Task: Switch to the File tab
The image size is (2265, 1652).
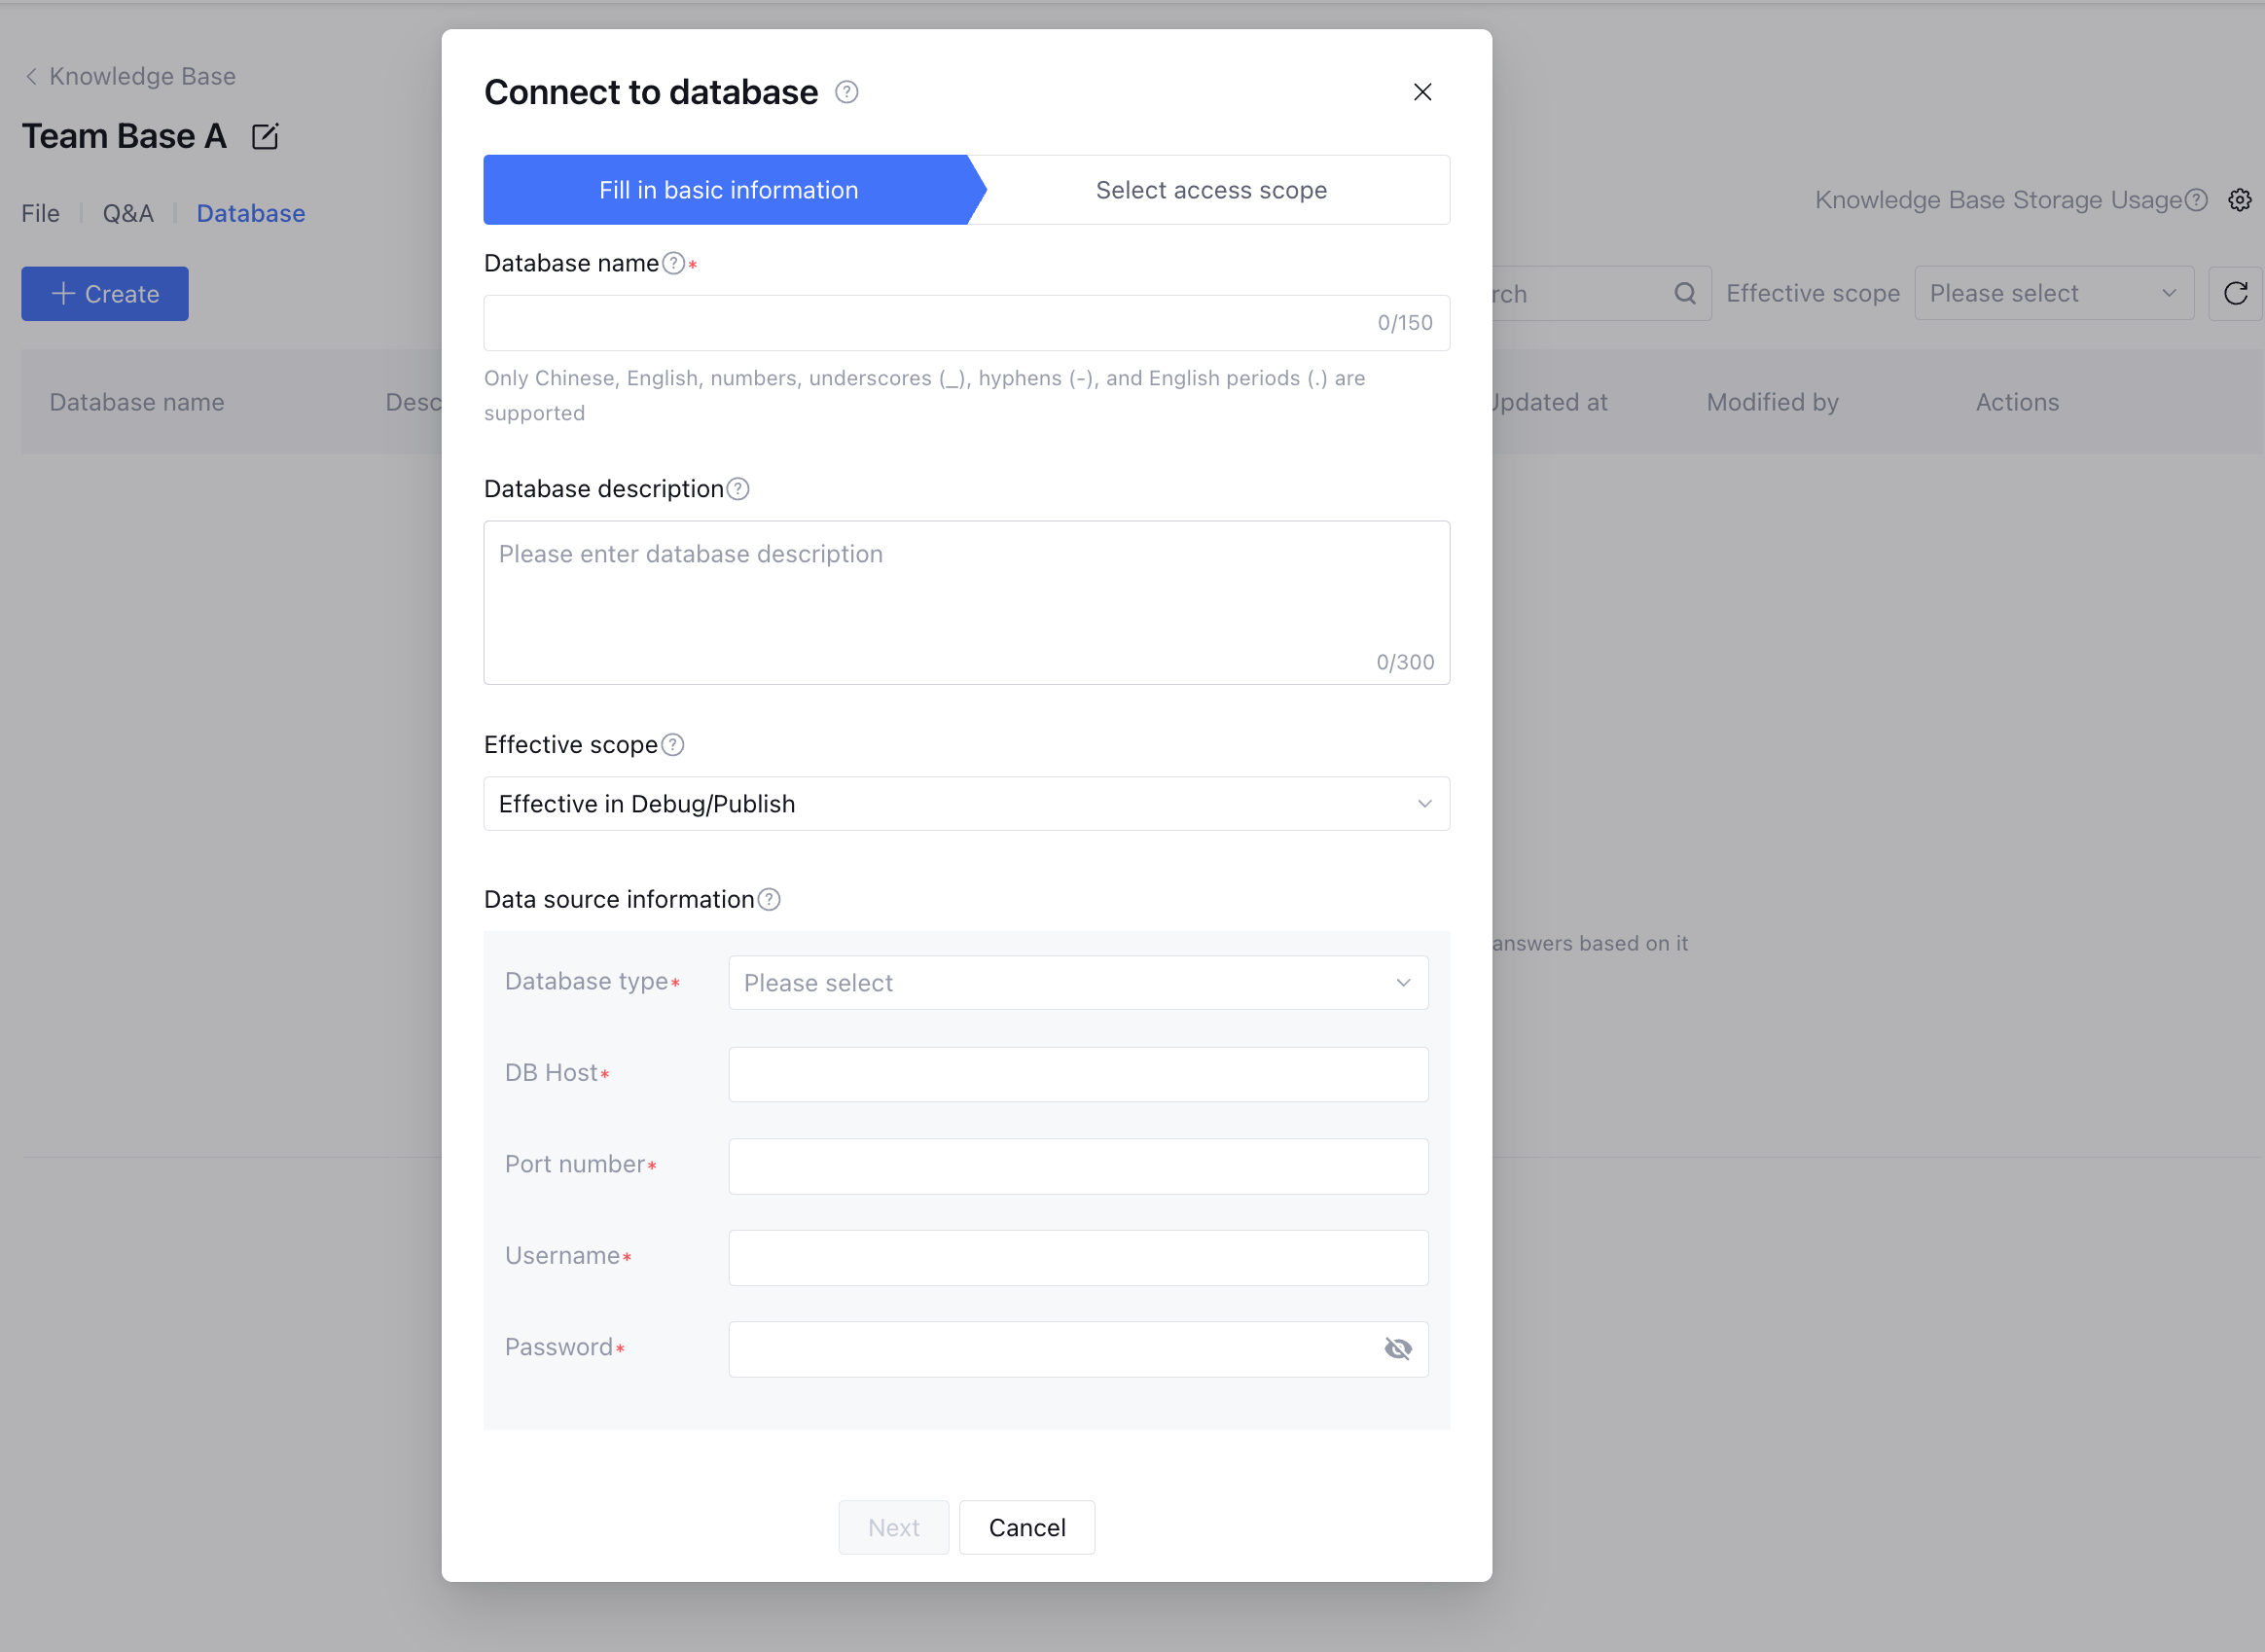Action: pyautogui.click(x=40, y=214)
